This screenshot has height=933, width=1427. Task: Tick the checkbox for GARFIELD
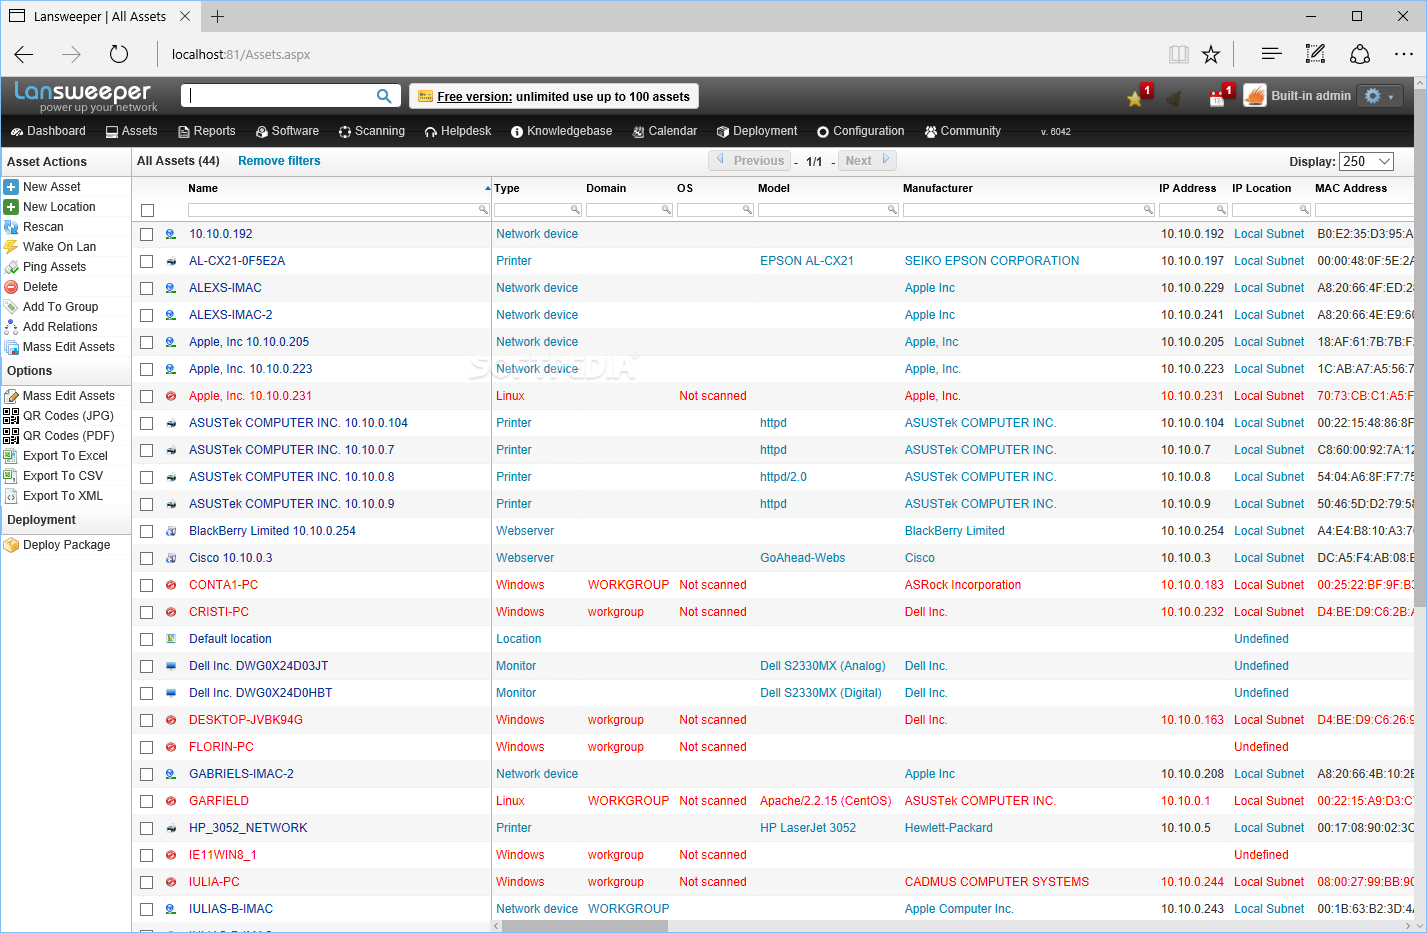[x=147, y=801]
